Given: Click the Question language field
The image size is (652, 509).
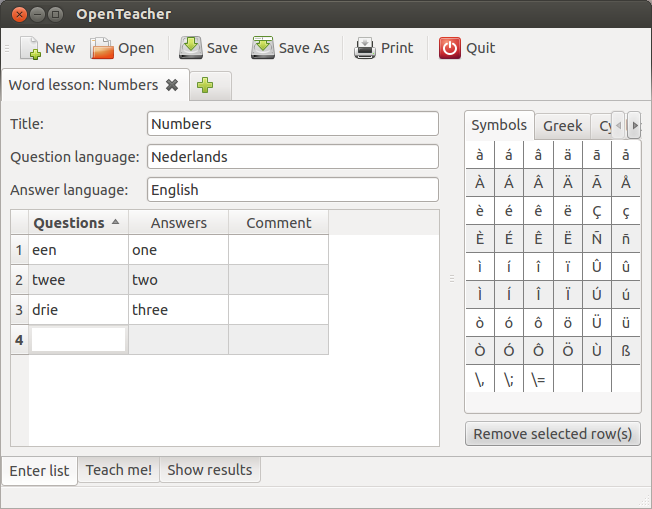Looking at the screenshot, I should tap(293, 156).
